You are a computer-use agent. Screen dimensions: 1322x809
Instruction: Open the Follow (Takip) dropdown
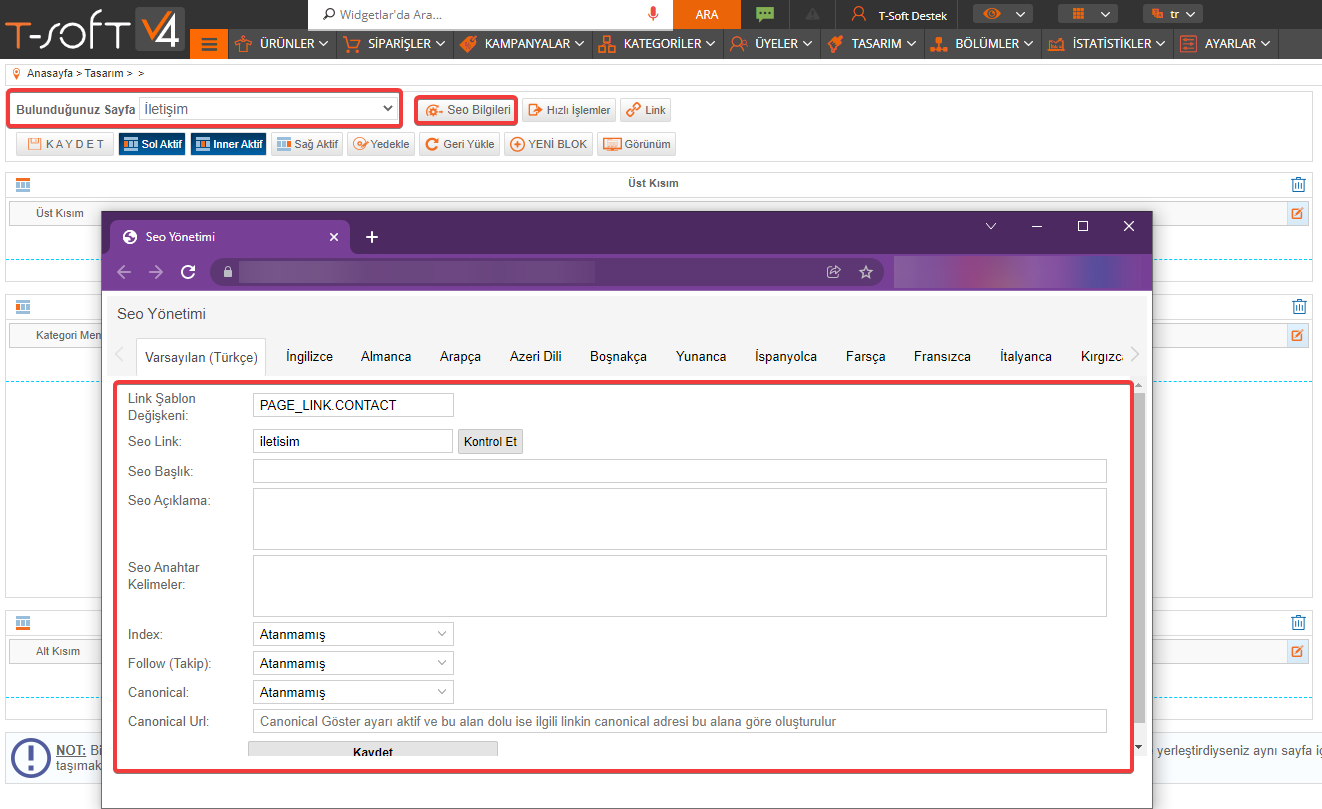click(353, 663)
